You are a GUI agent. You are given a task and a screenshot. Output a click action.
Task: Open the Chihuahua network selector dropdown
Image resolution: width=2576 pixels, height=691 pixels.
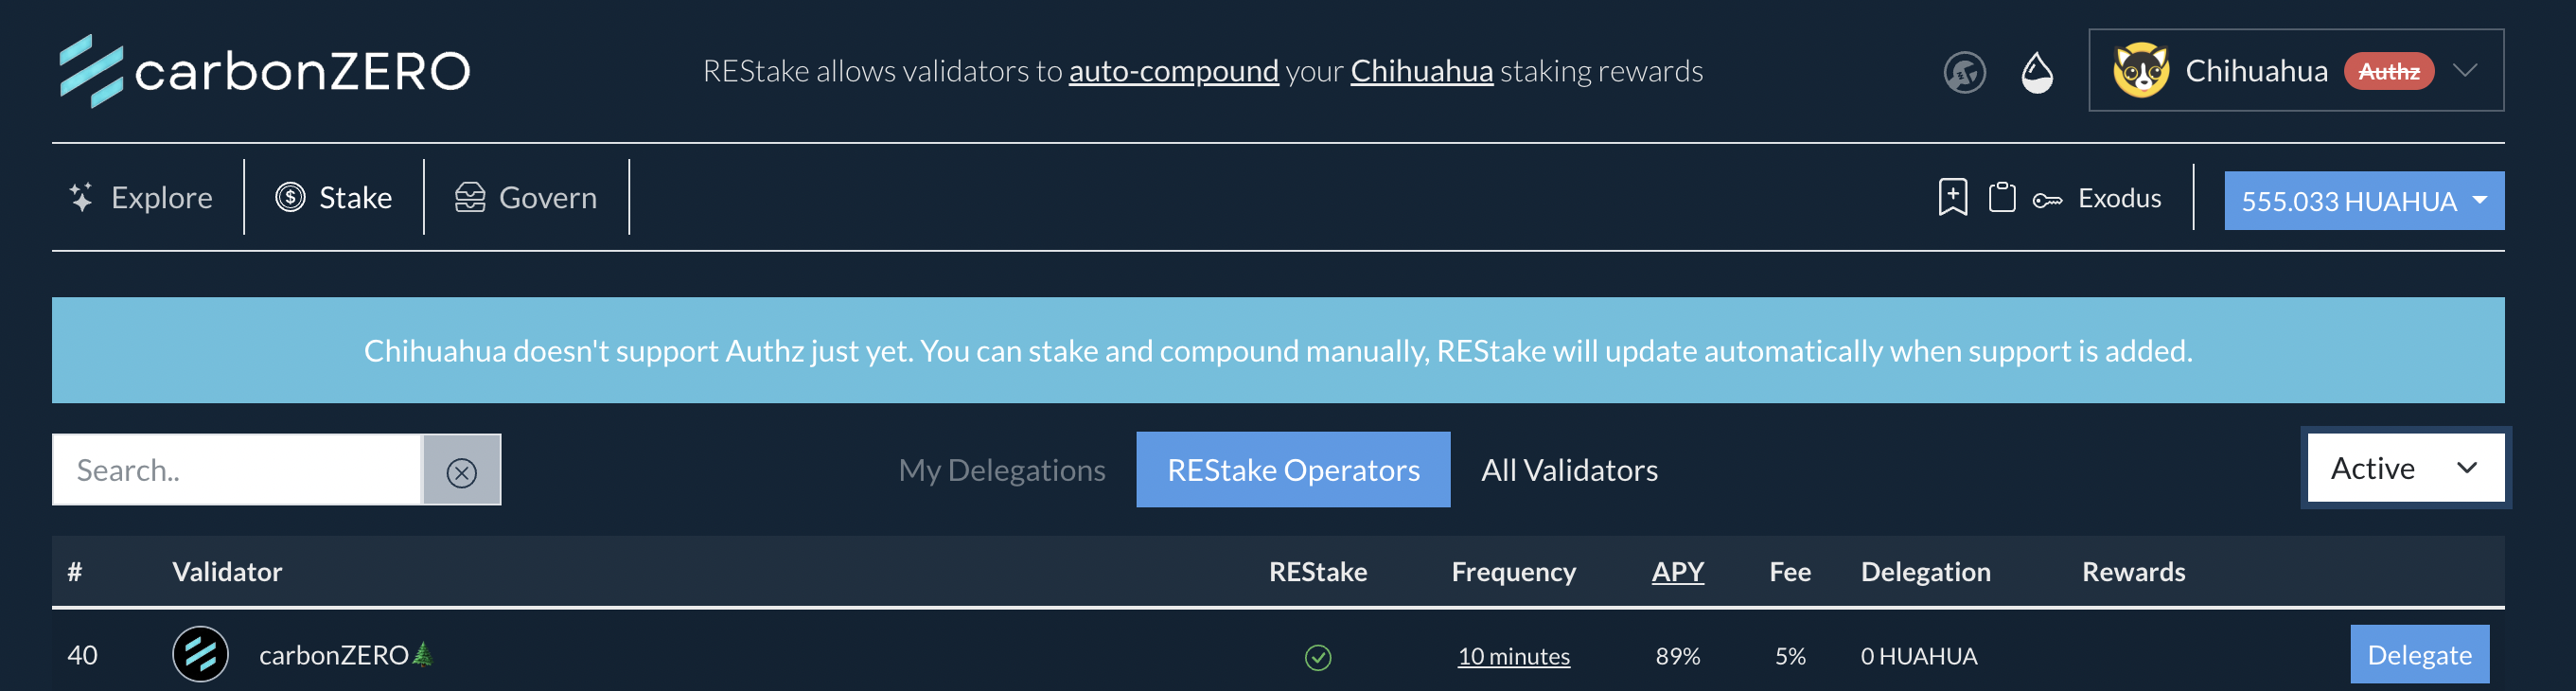(2464, 71)
